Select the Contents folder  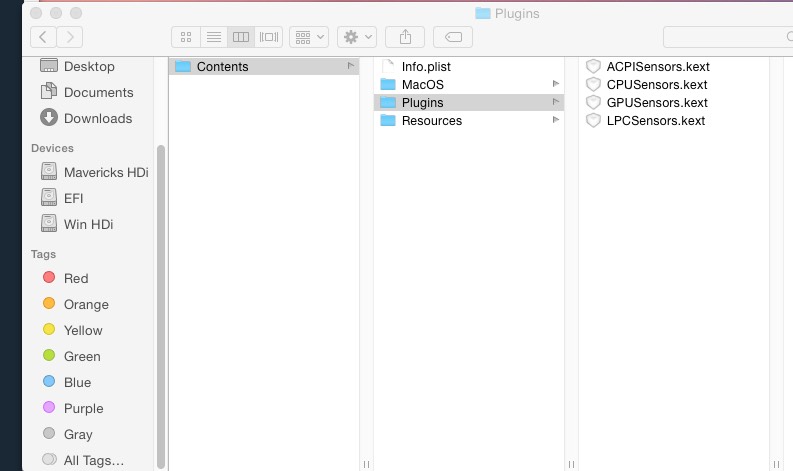tap(263, 66)
